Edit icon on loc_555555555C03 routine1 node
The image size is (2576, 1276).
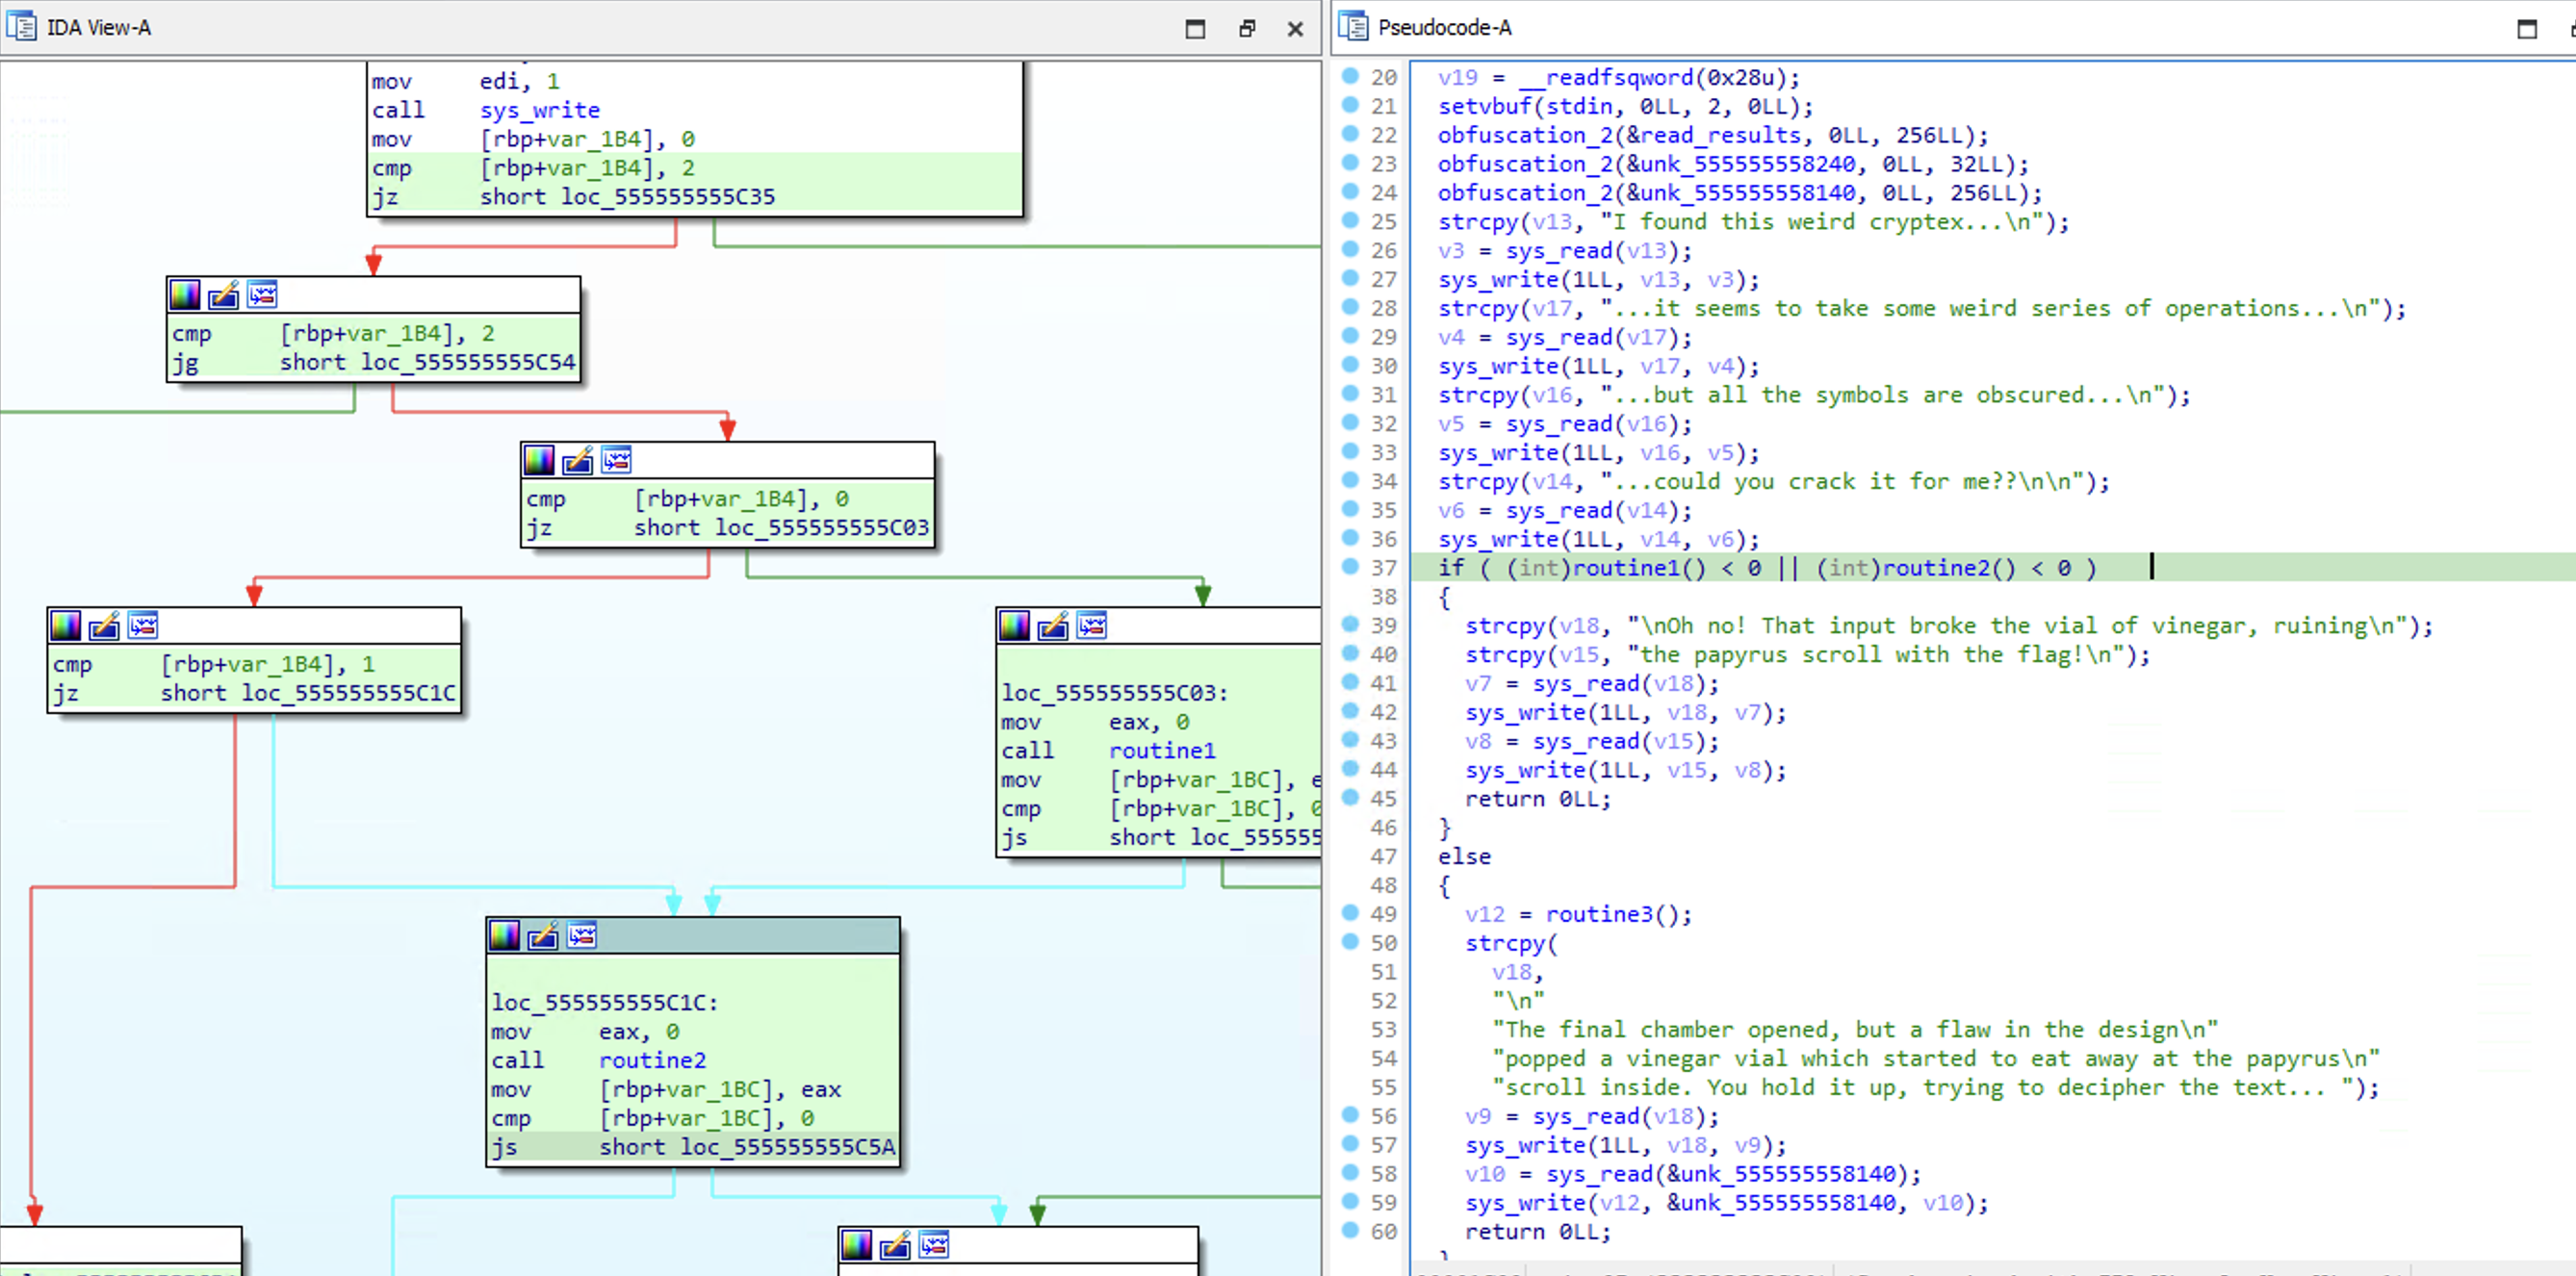pos(1053,626)
